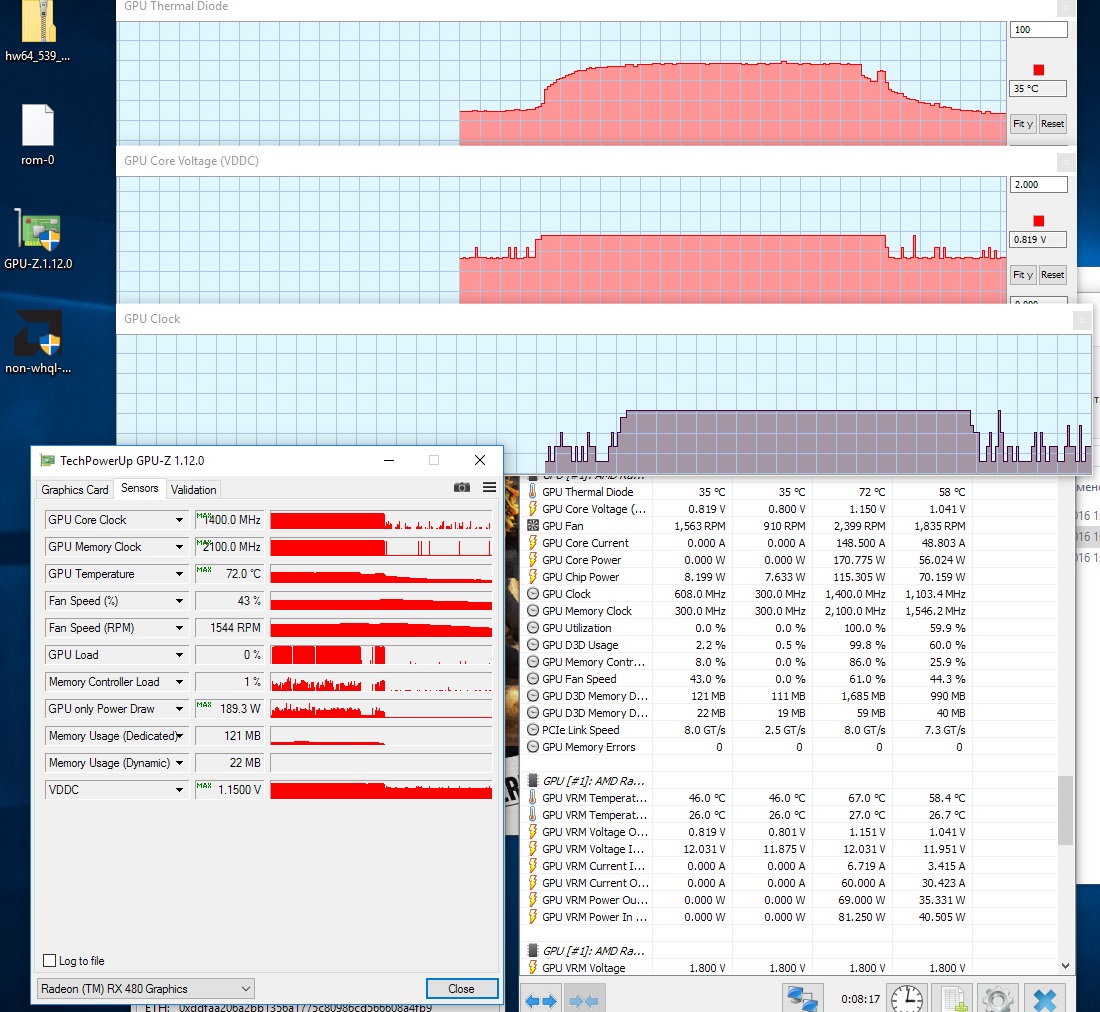
Task: Select GPU Core Current row in HWiNFO
Action: [x=789, y=543]
